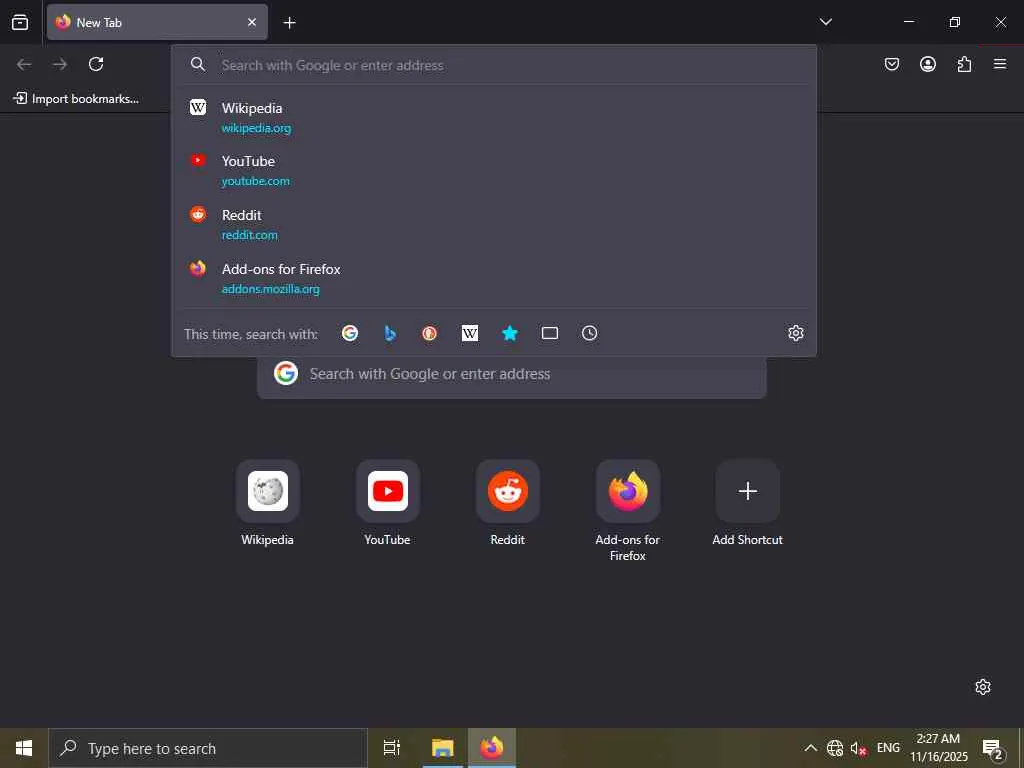Image resolution: width=1024 pixels, height=768 pixels.
Task: Reload the current page
Action: (96, 64)
